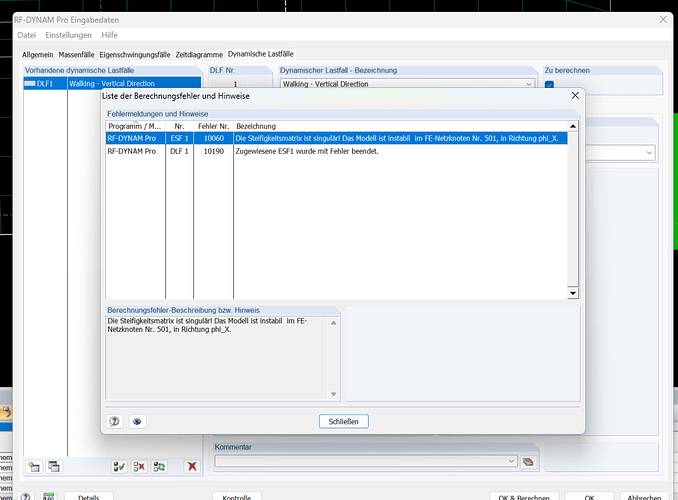Viewport: 678px width, 500px height.
Task: Click the error table scroll-up arrow
Action: [572, 126]
